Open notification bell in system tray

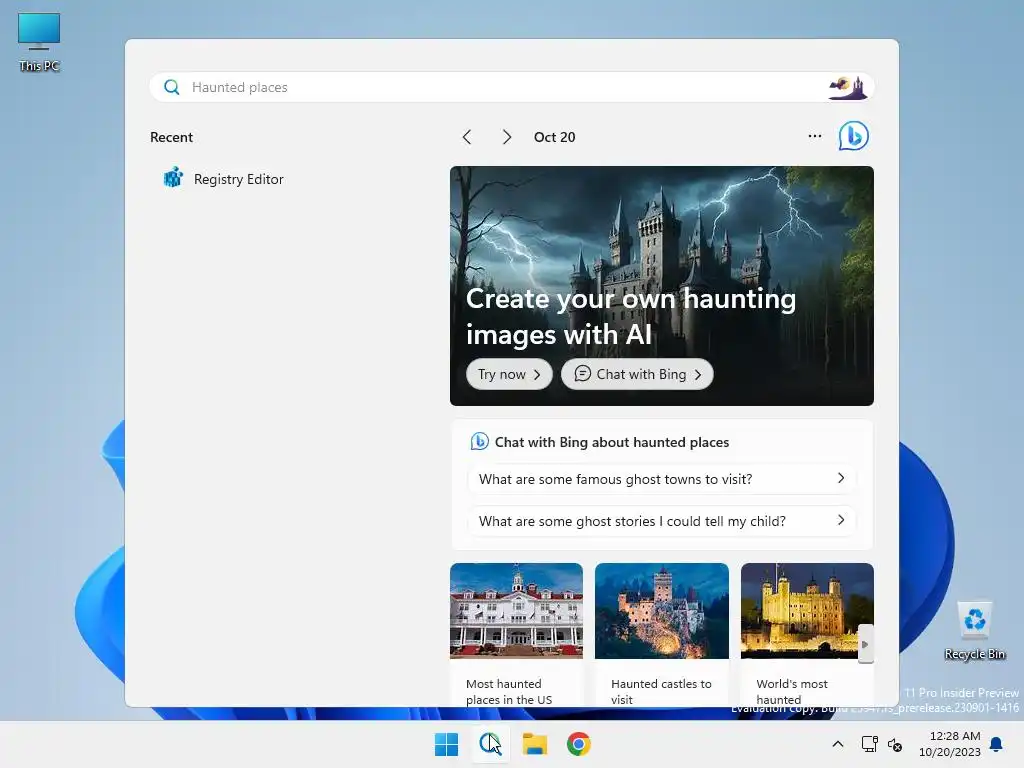(997, 744)
